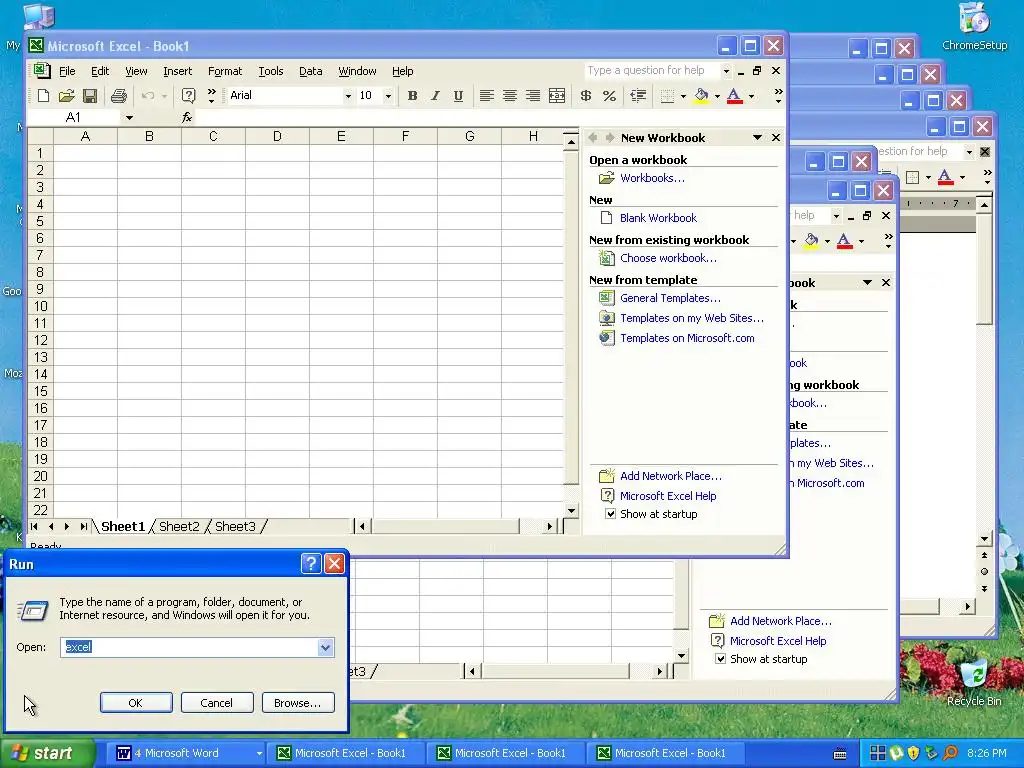This screenshot has height=768, width=1024.
Task: Click the search magnifier tray icon
Action: click(x=950, y=753)
